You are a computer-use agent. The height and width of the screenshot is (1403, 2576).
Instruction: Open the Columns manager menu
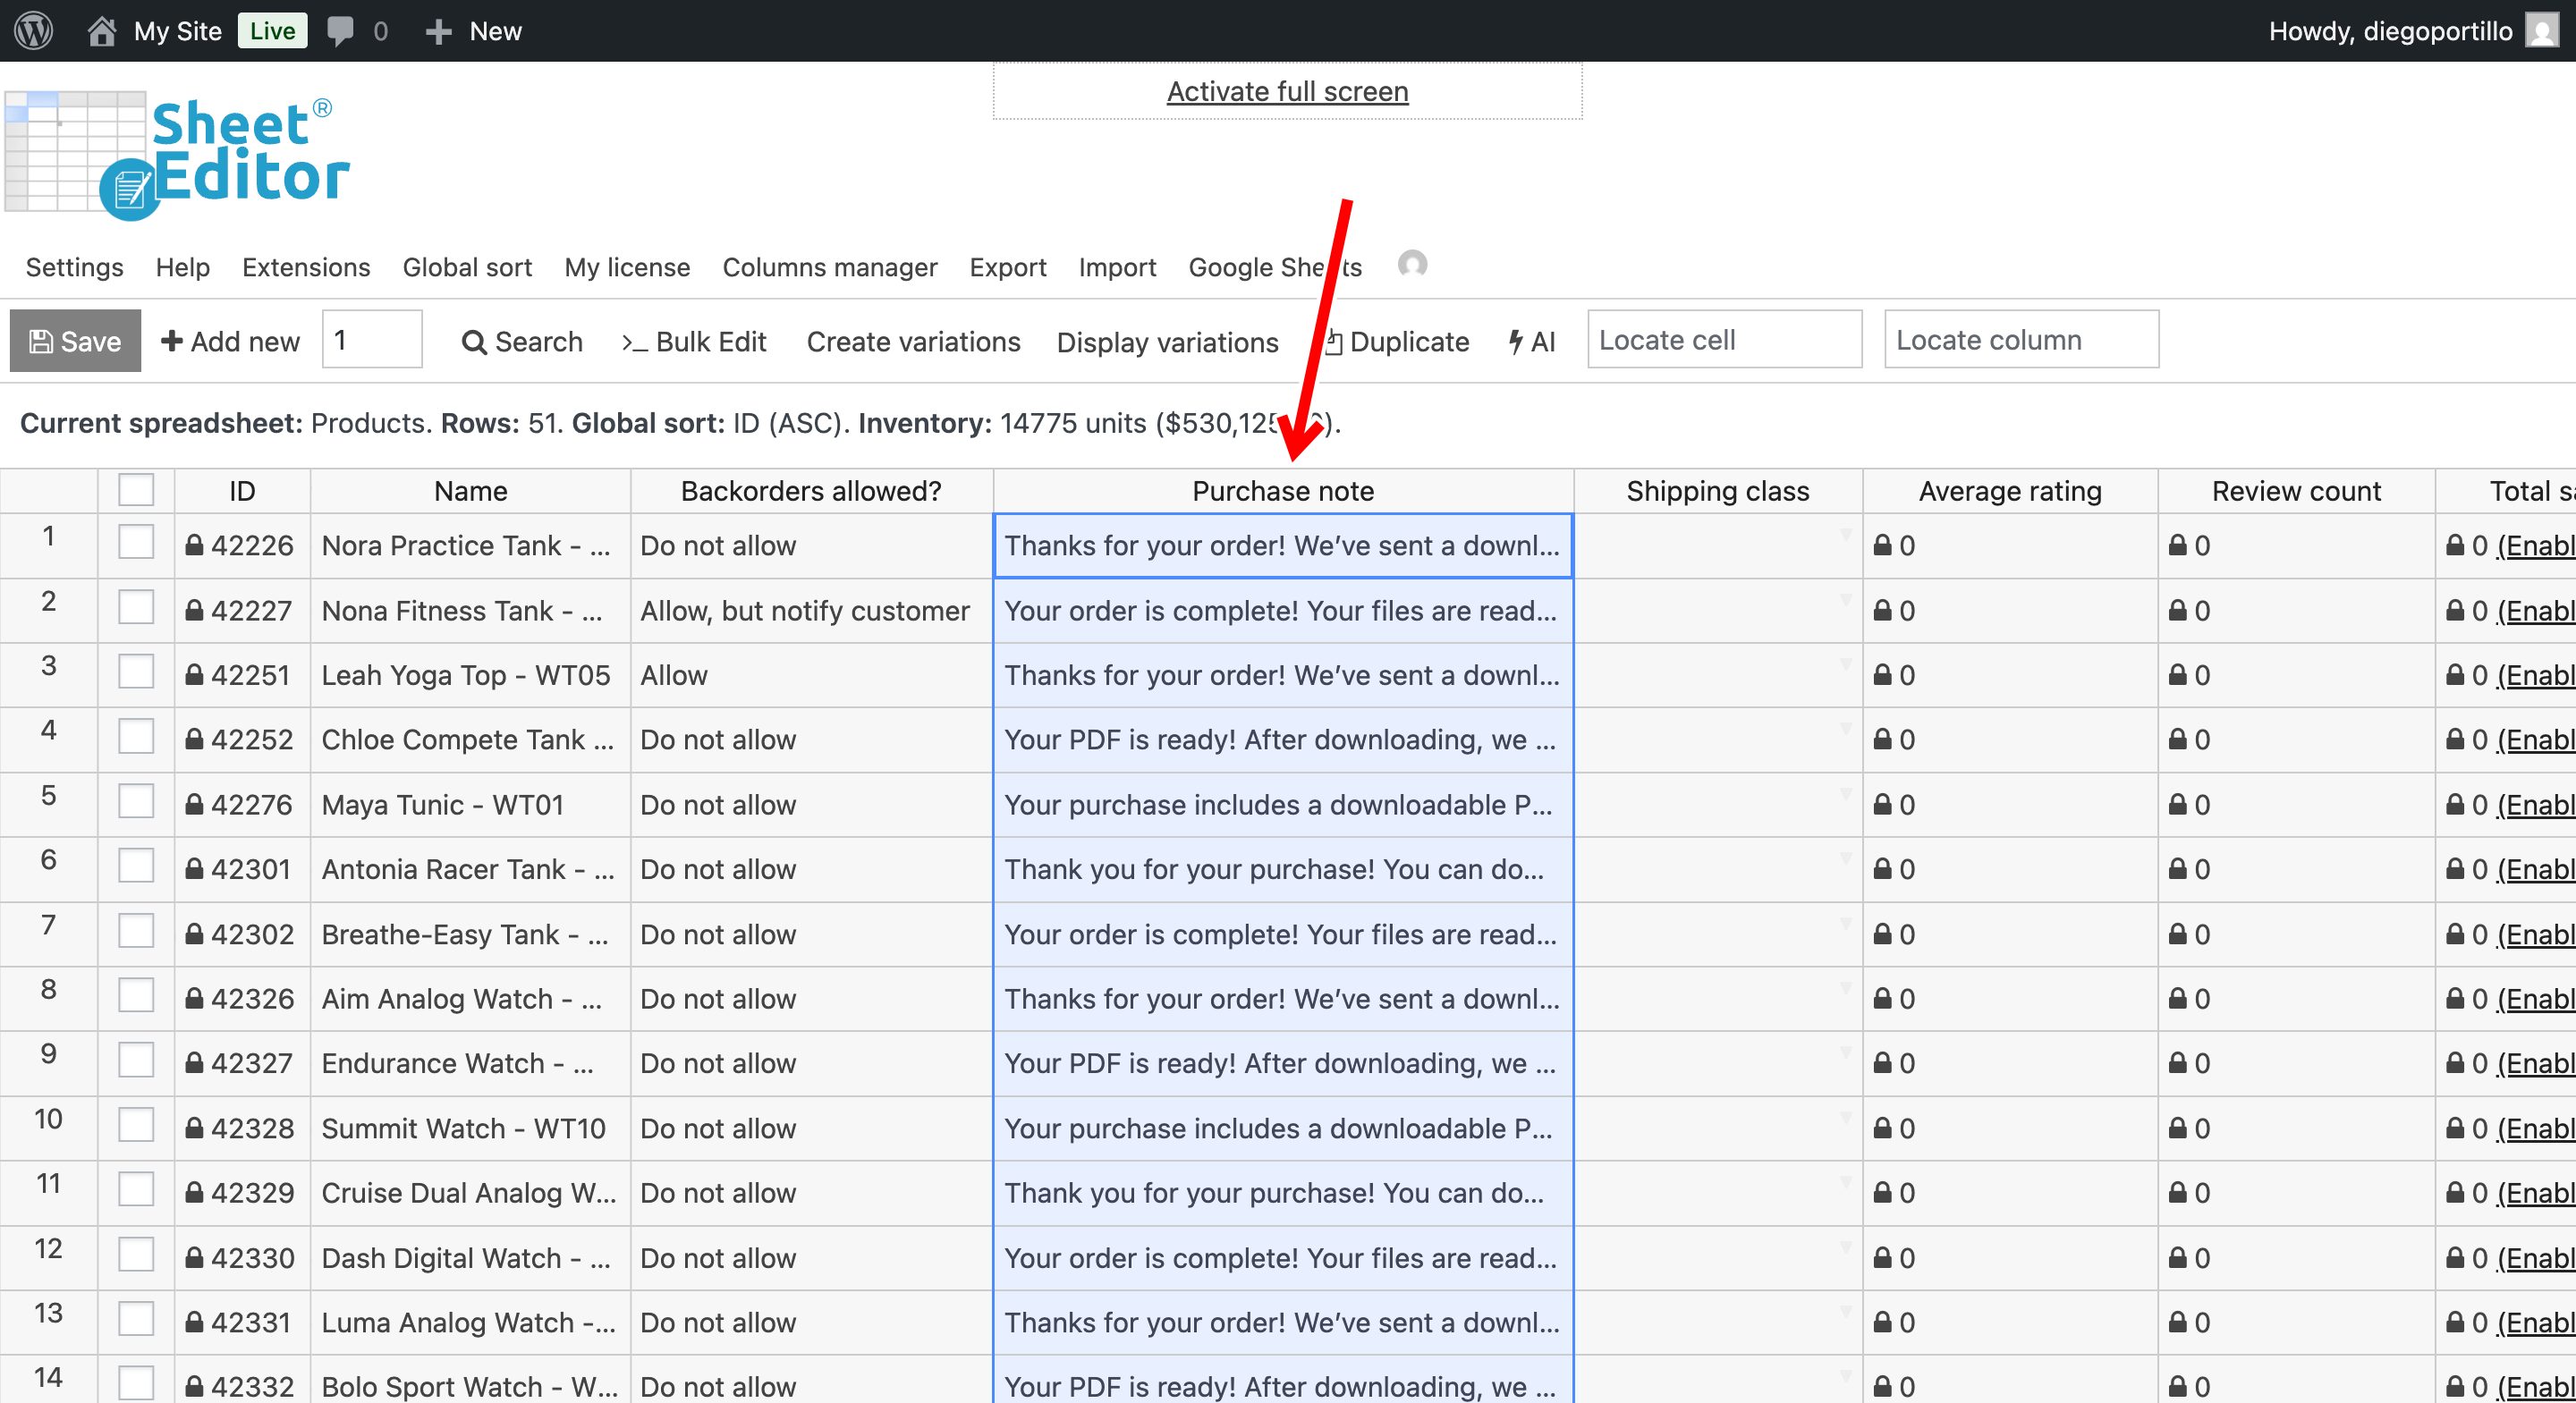[x=830, y=267]
